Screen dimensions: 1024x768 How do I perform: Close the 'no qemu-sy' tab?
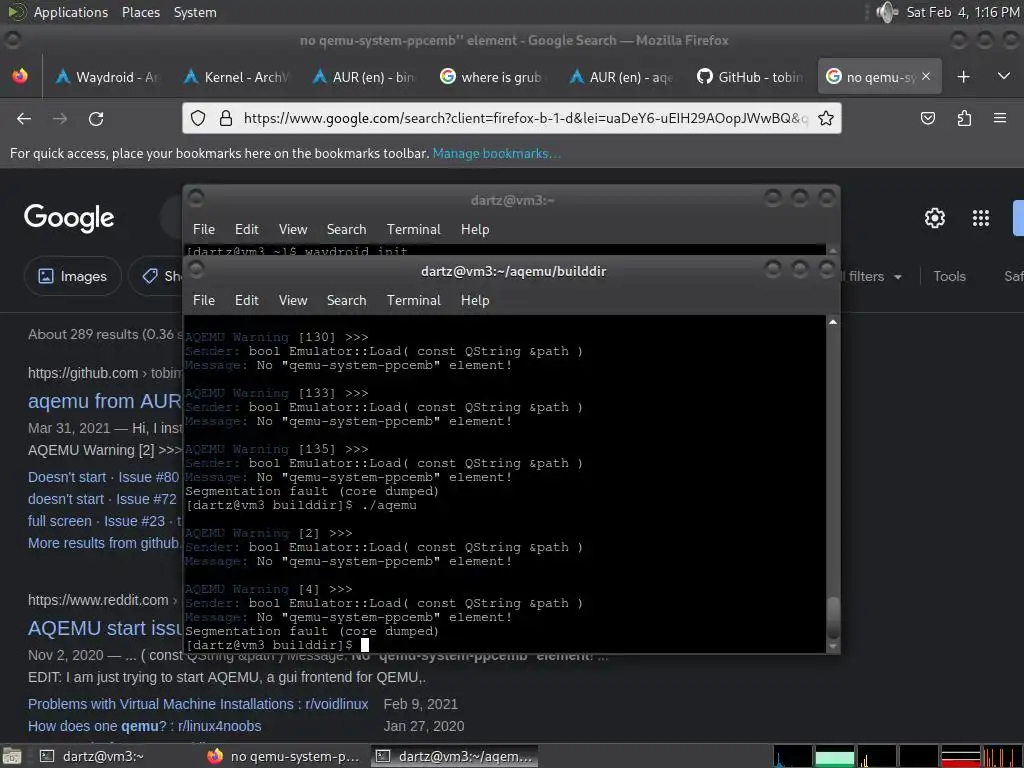[926, 76]
